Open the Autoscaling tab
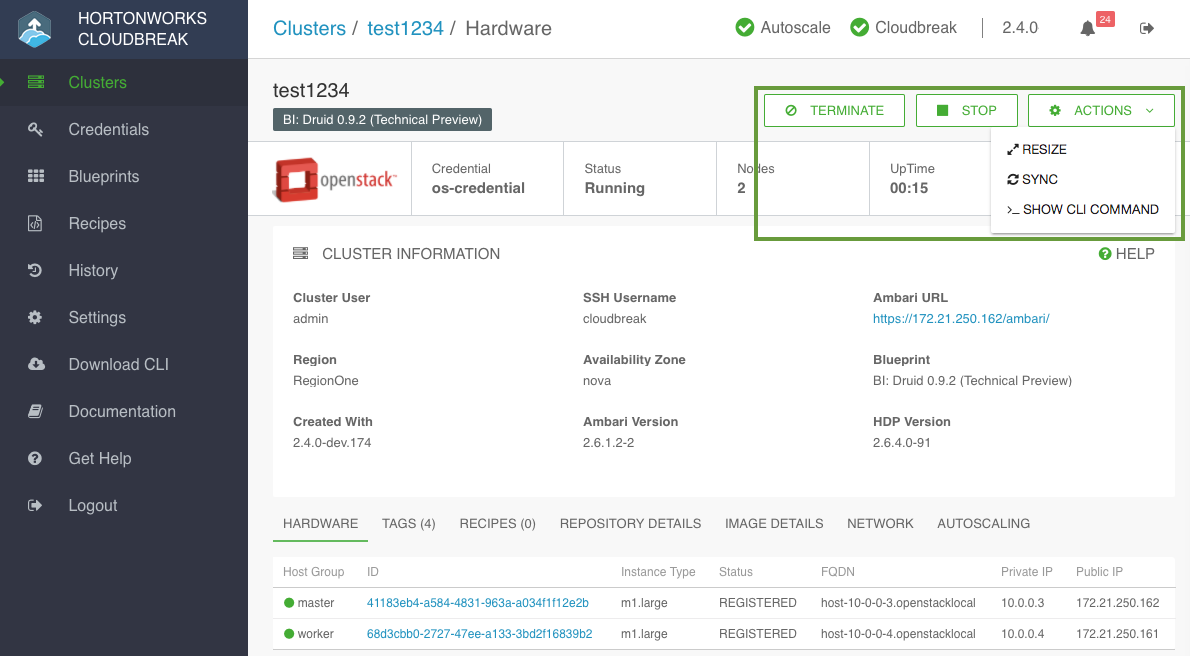 click(x=984, y=524)
